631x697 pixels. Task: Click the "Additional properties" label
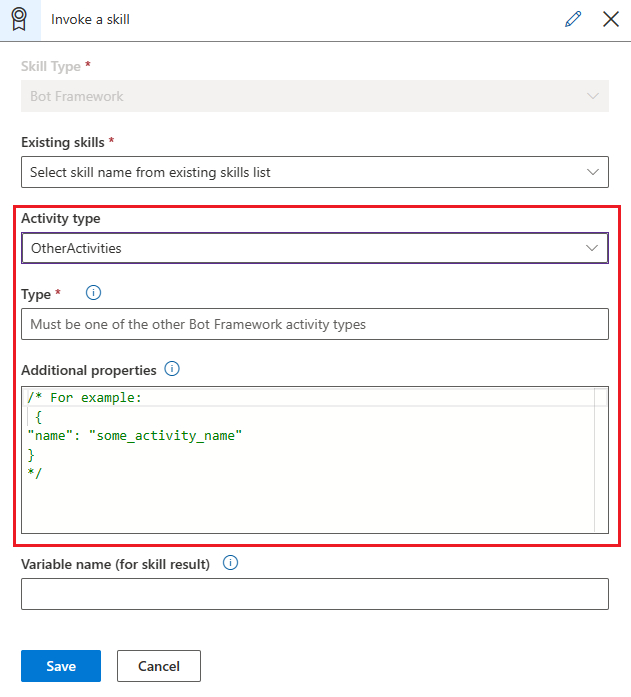88,370
